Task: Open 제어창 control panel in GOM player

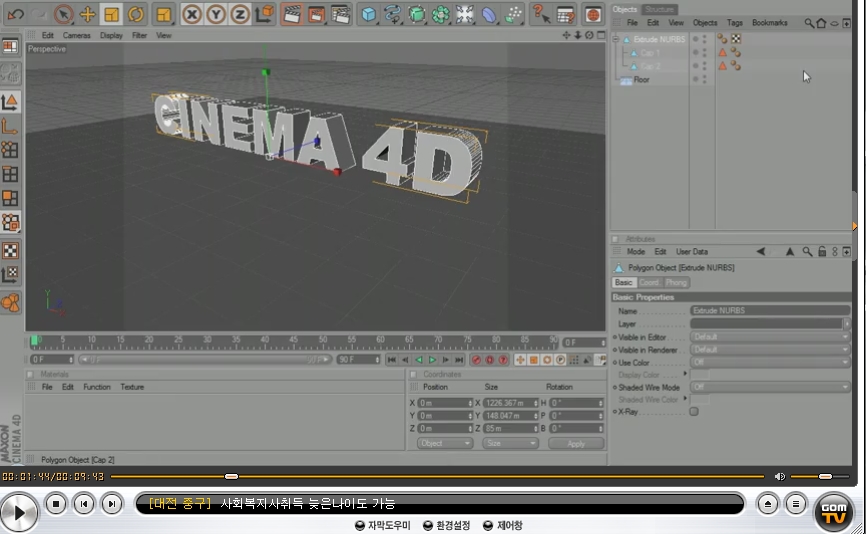Action: point(503,525)
